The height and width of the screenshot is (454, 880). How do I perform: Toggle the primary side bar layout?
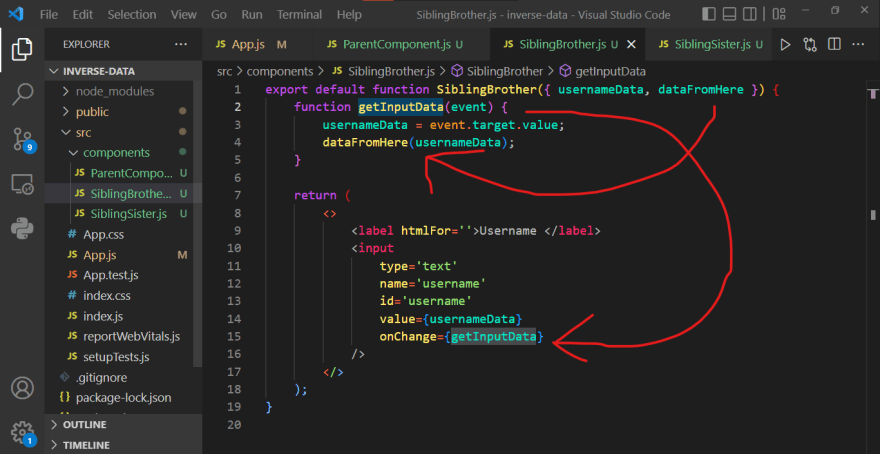709,14
